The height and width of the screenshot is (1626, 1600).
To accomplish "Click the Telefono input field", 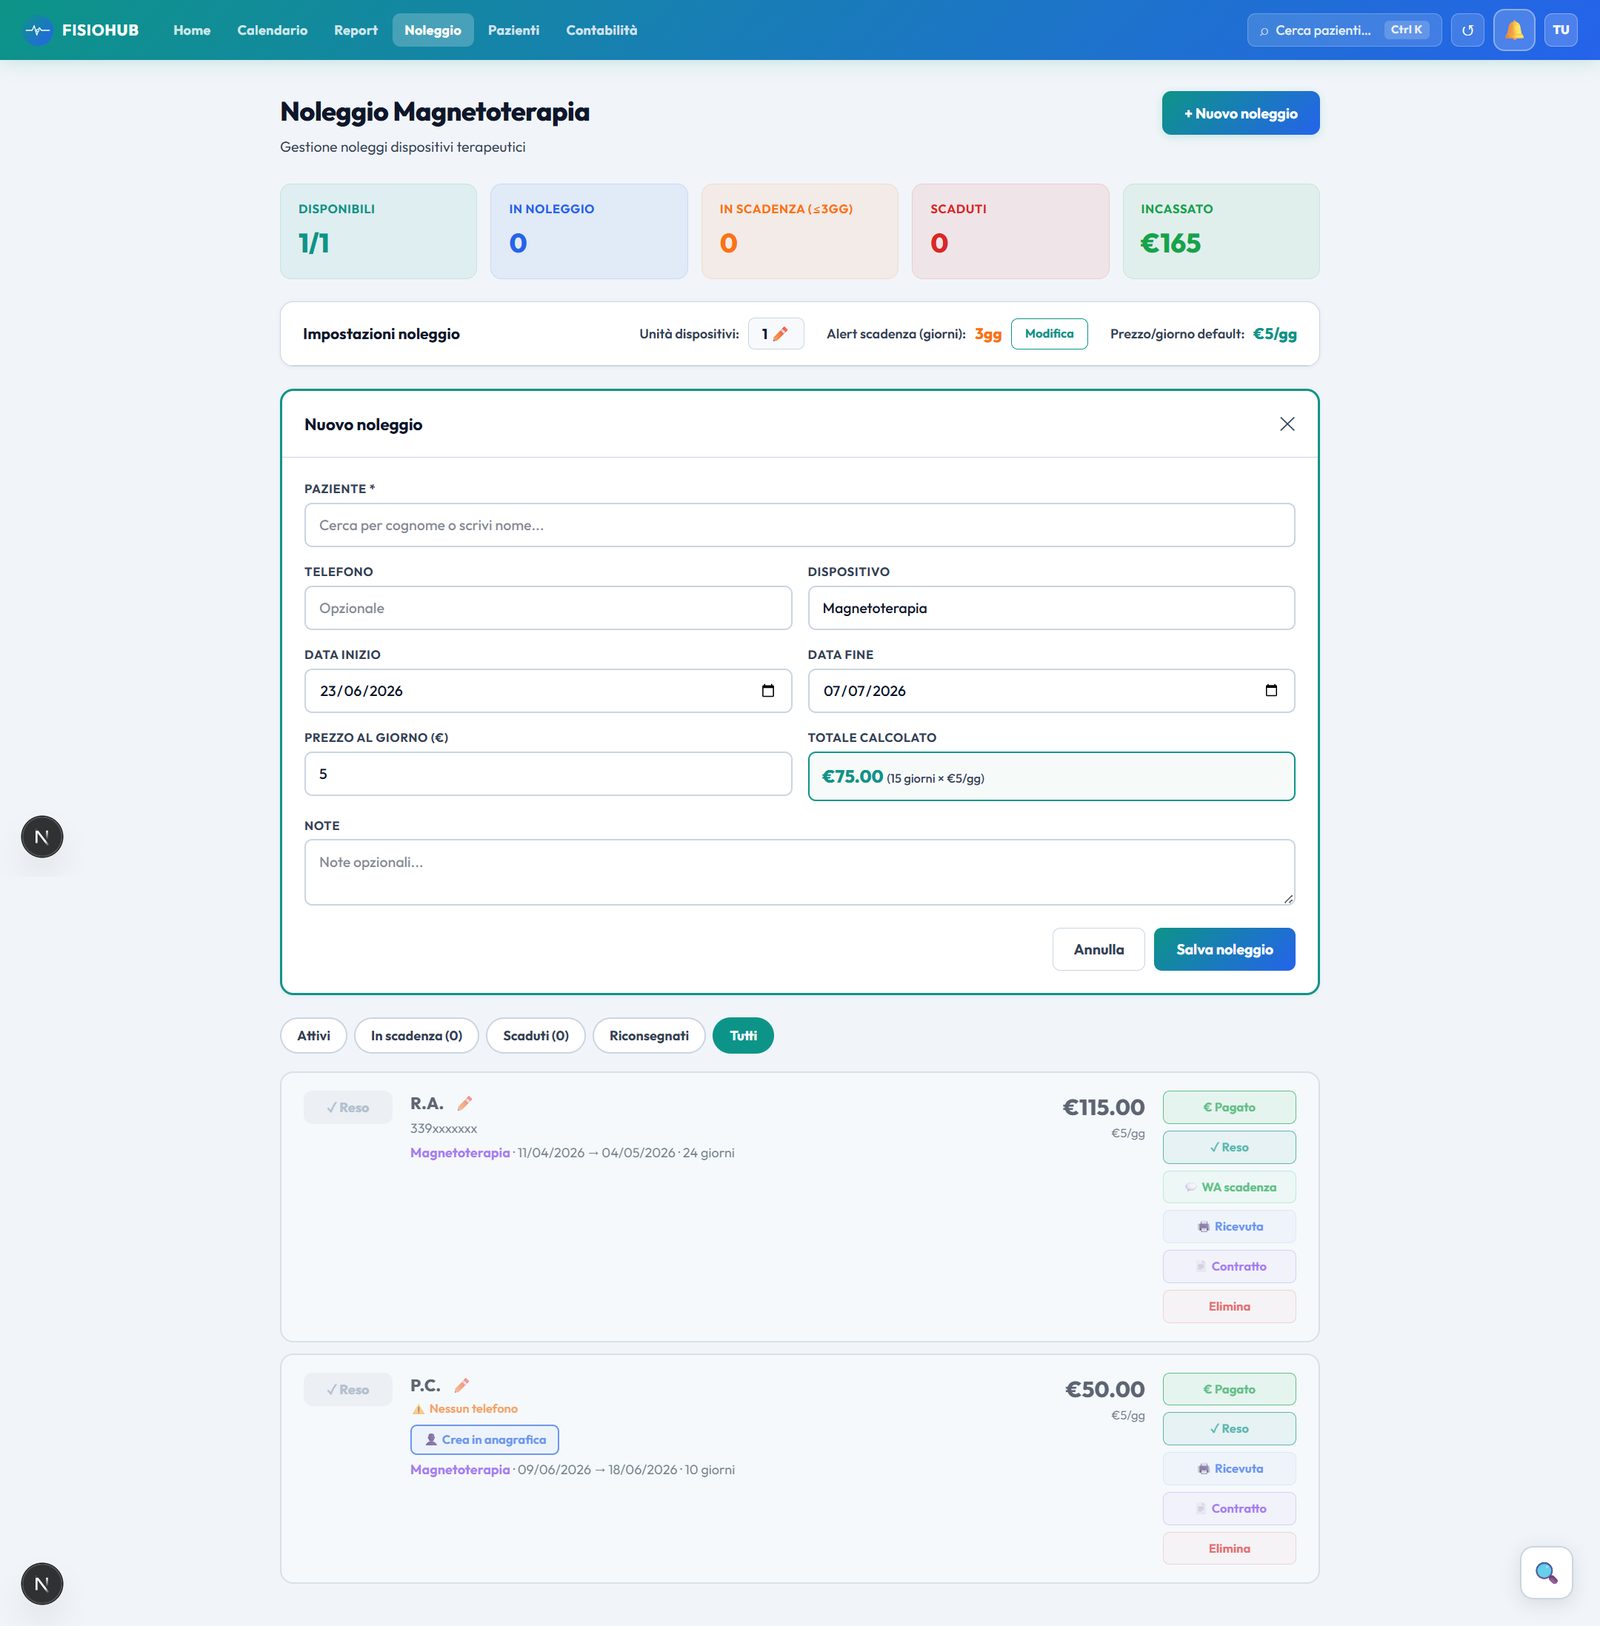I will (x=548, y=608).
